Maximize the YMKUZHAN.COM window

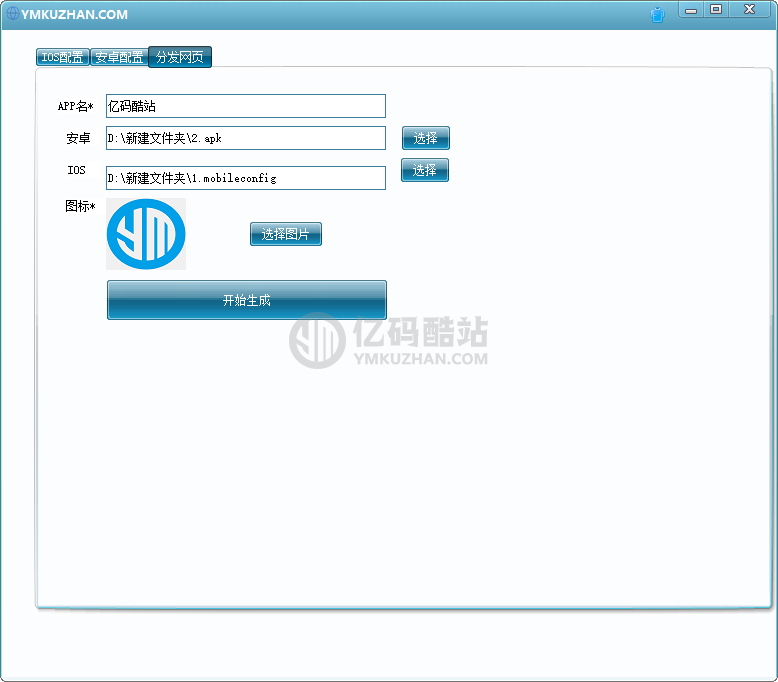[x=715, y=9]
